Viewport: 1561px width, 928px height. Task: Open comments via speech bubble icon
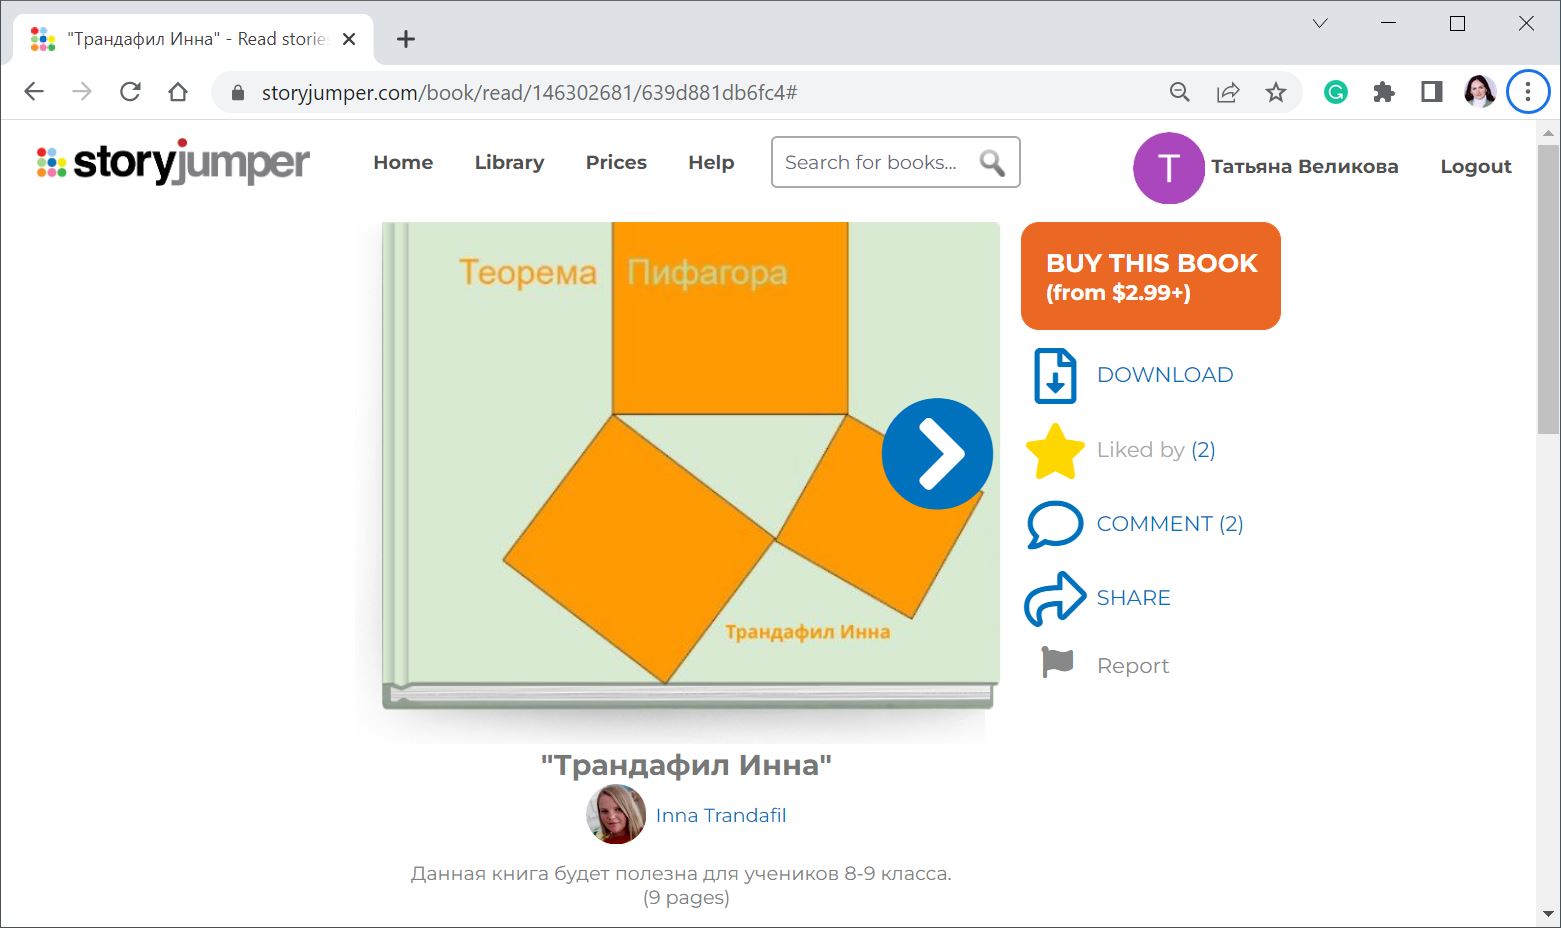point(1054,524)
